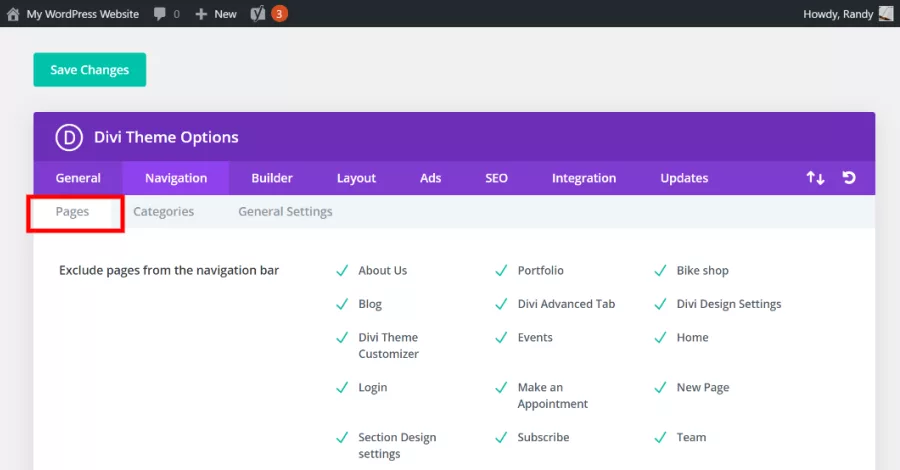900x470 pixels.
Task: Open the Updates tab
Action: pos(684,178)
